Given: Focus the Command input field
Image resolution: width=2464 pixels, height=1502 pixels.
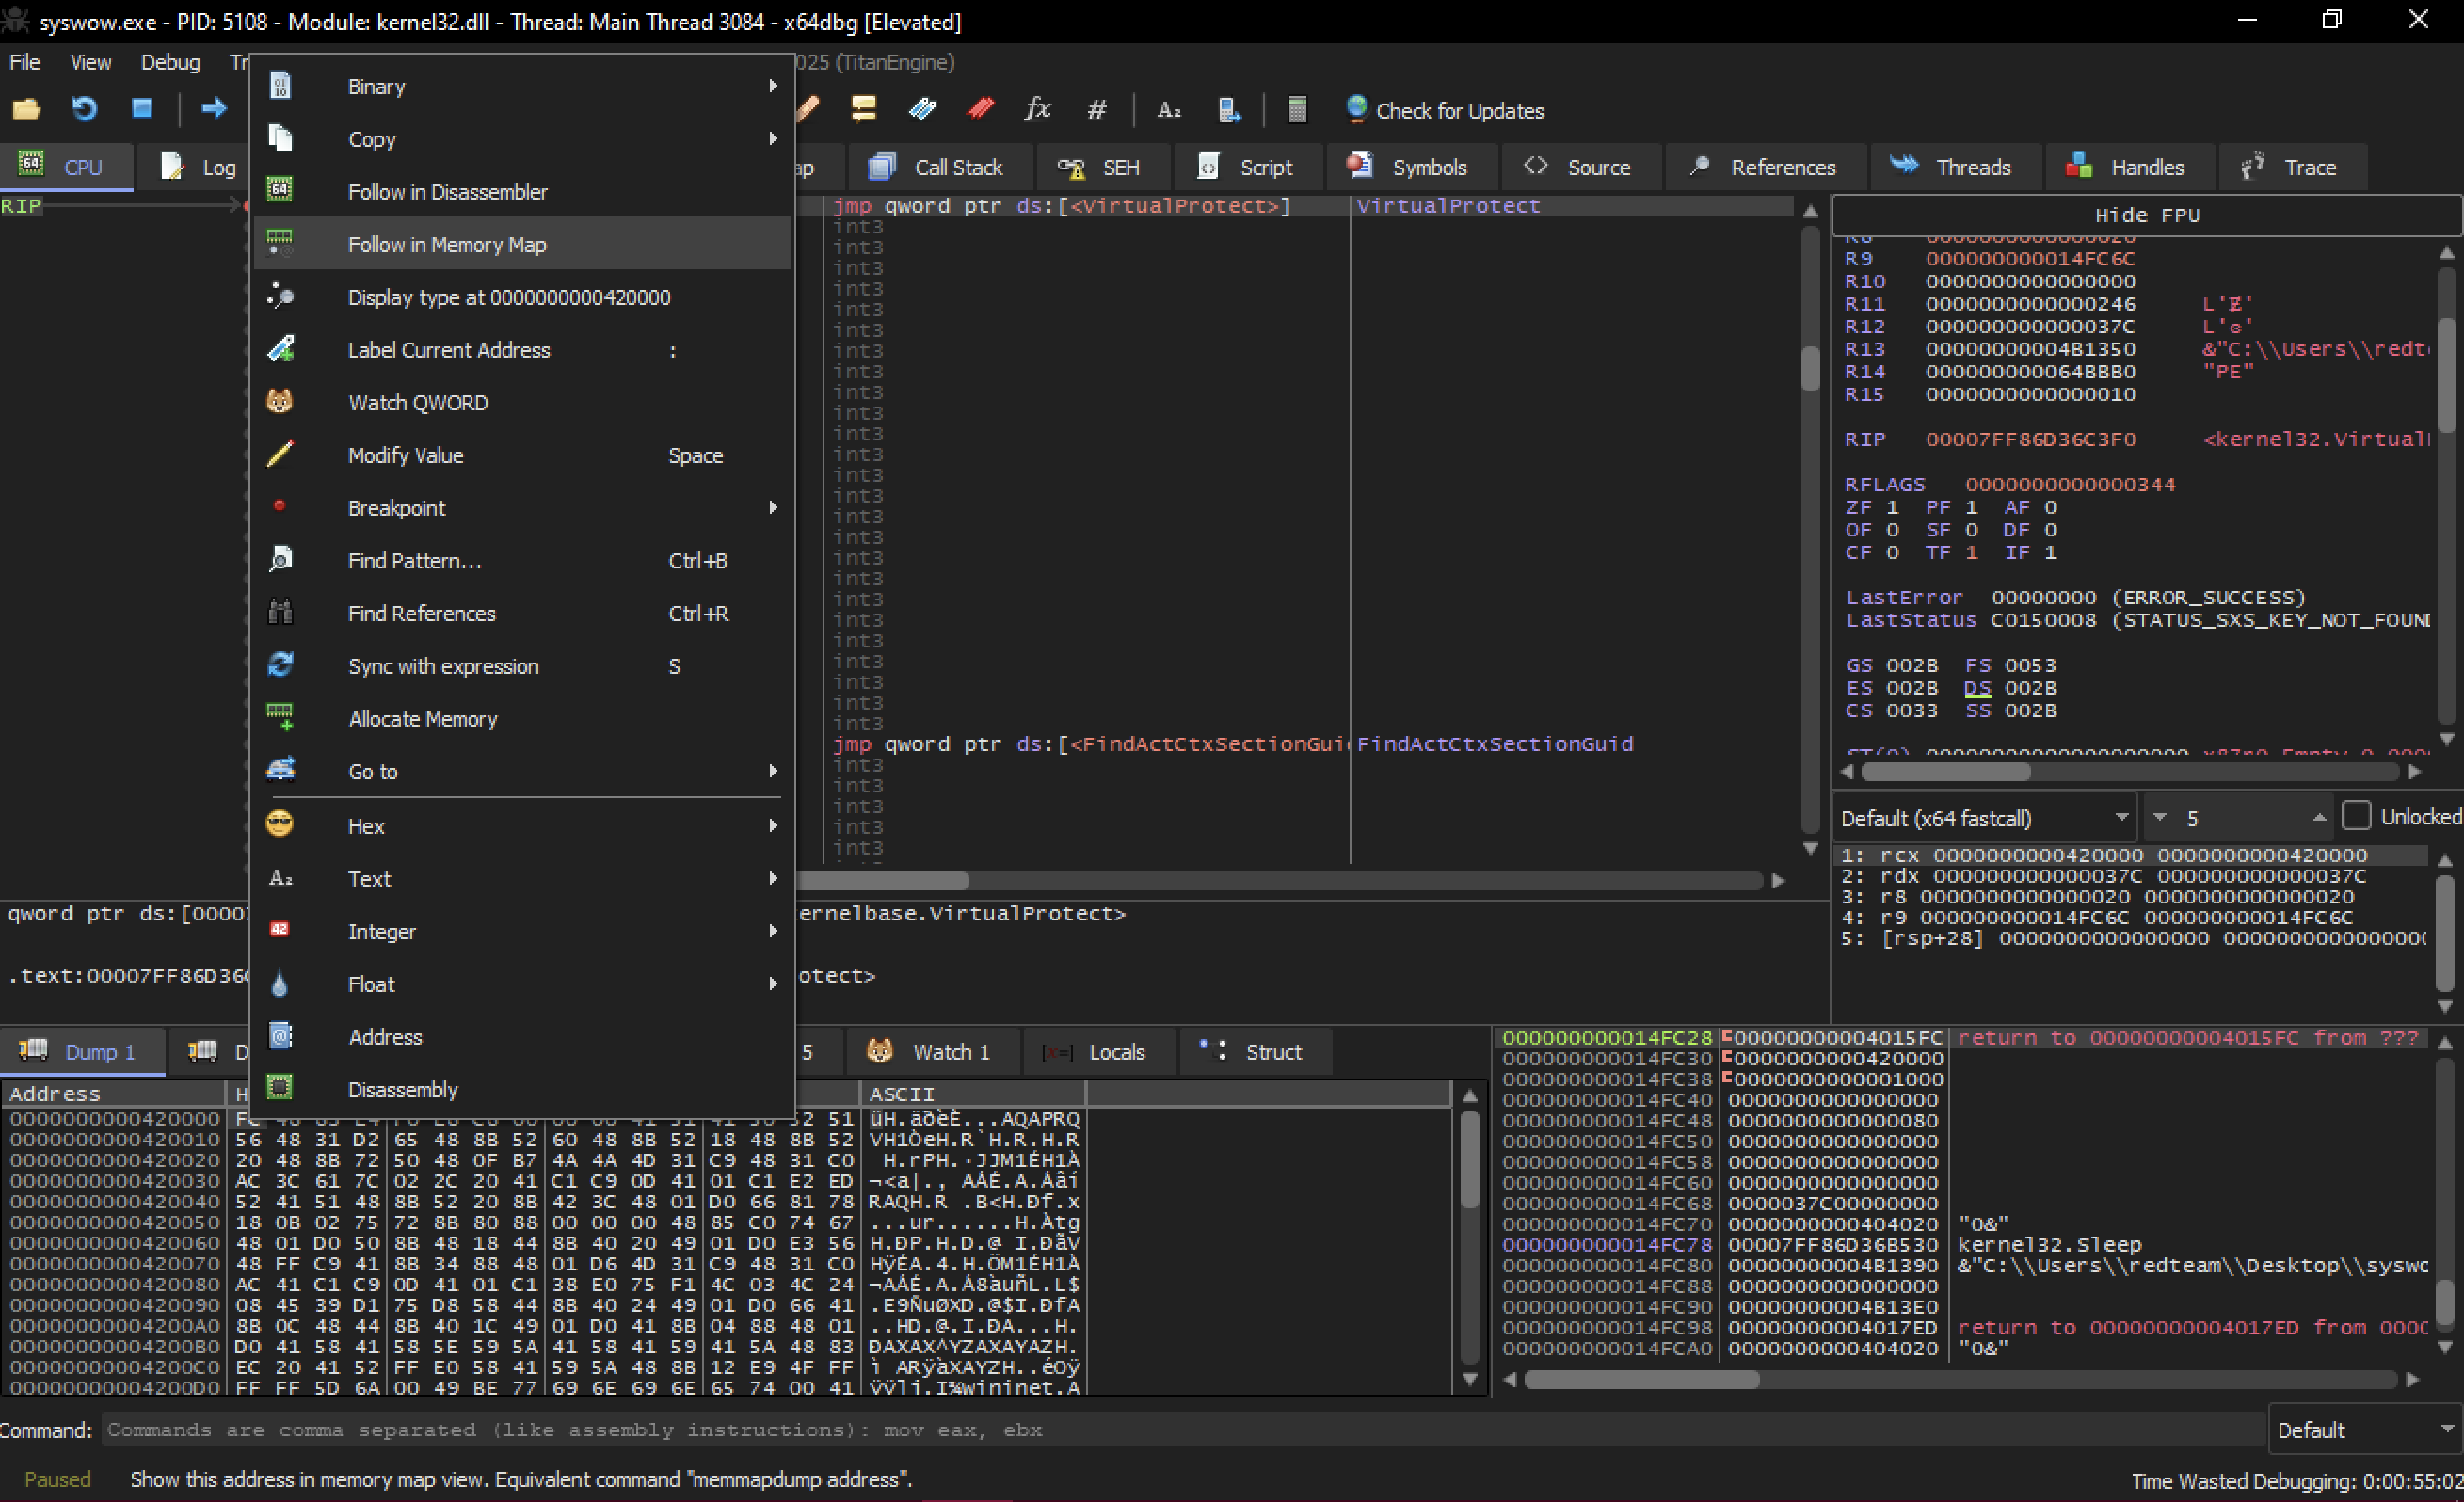Looking at the screenshot, I should pos(1185,1430).
